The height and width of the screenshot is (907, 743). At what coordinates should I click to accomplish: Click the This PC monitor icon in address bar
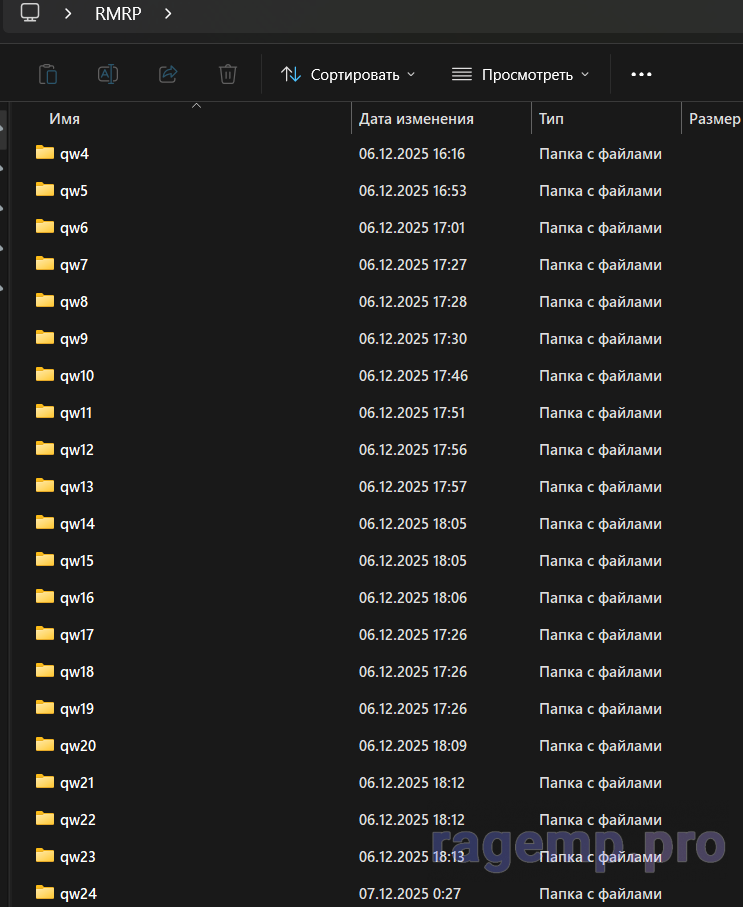[x=31, y=13]
